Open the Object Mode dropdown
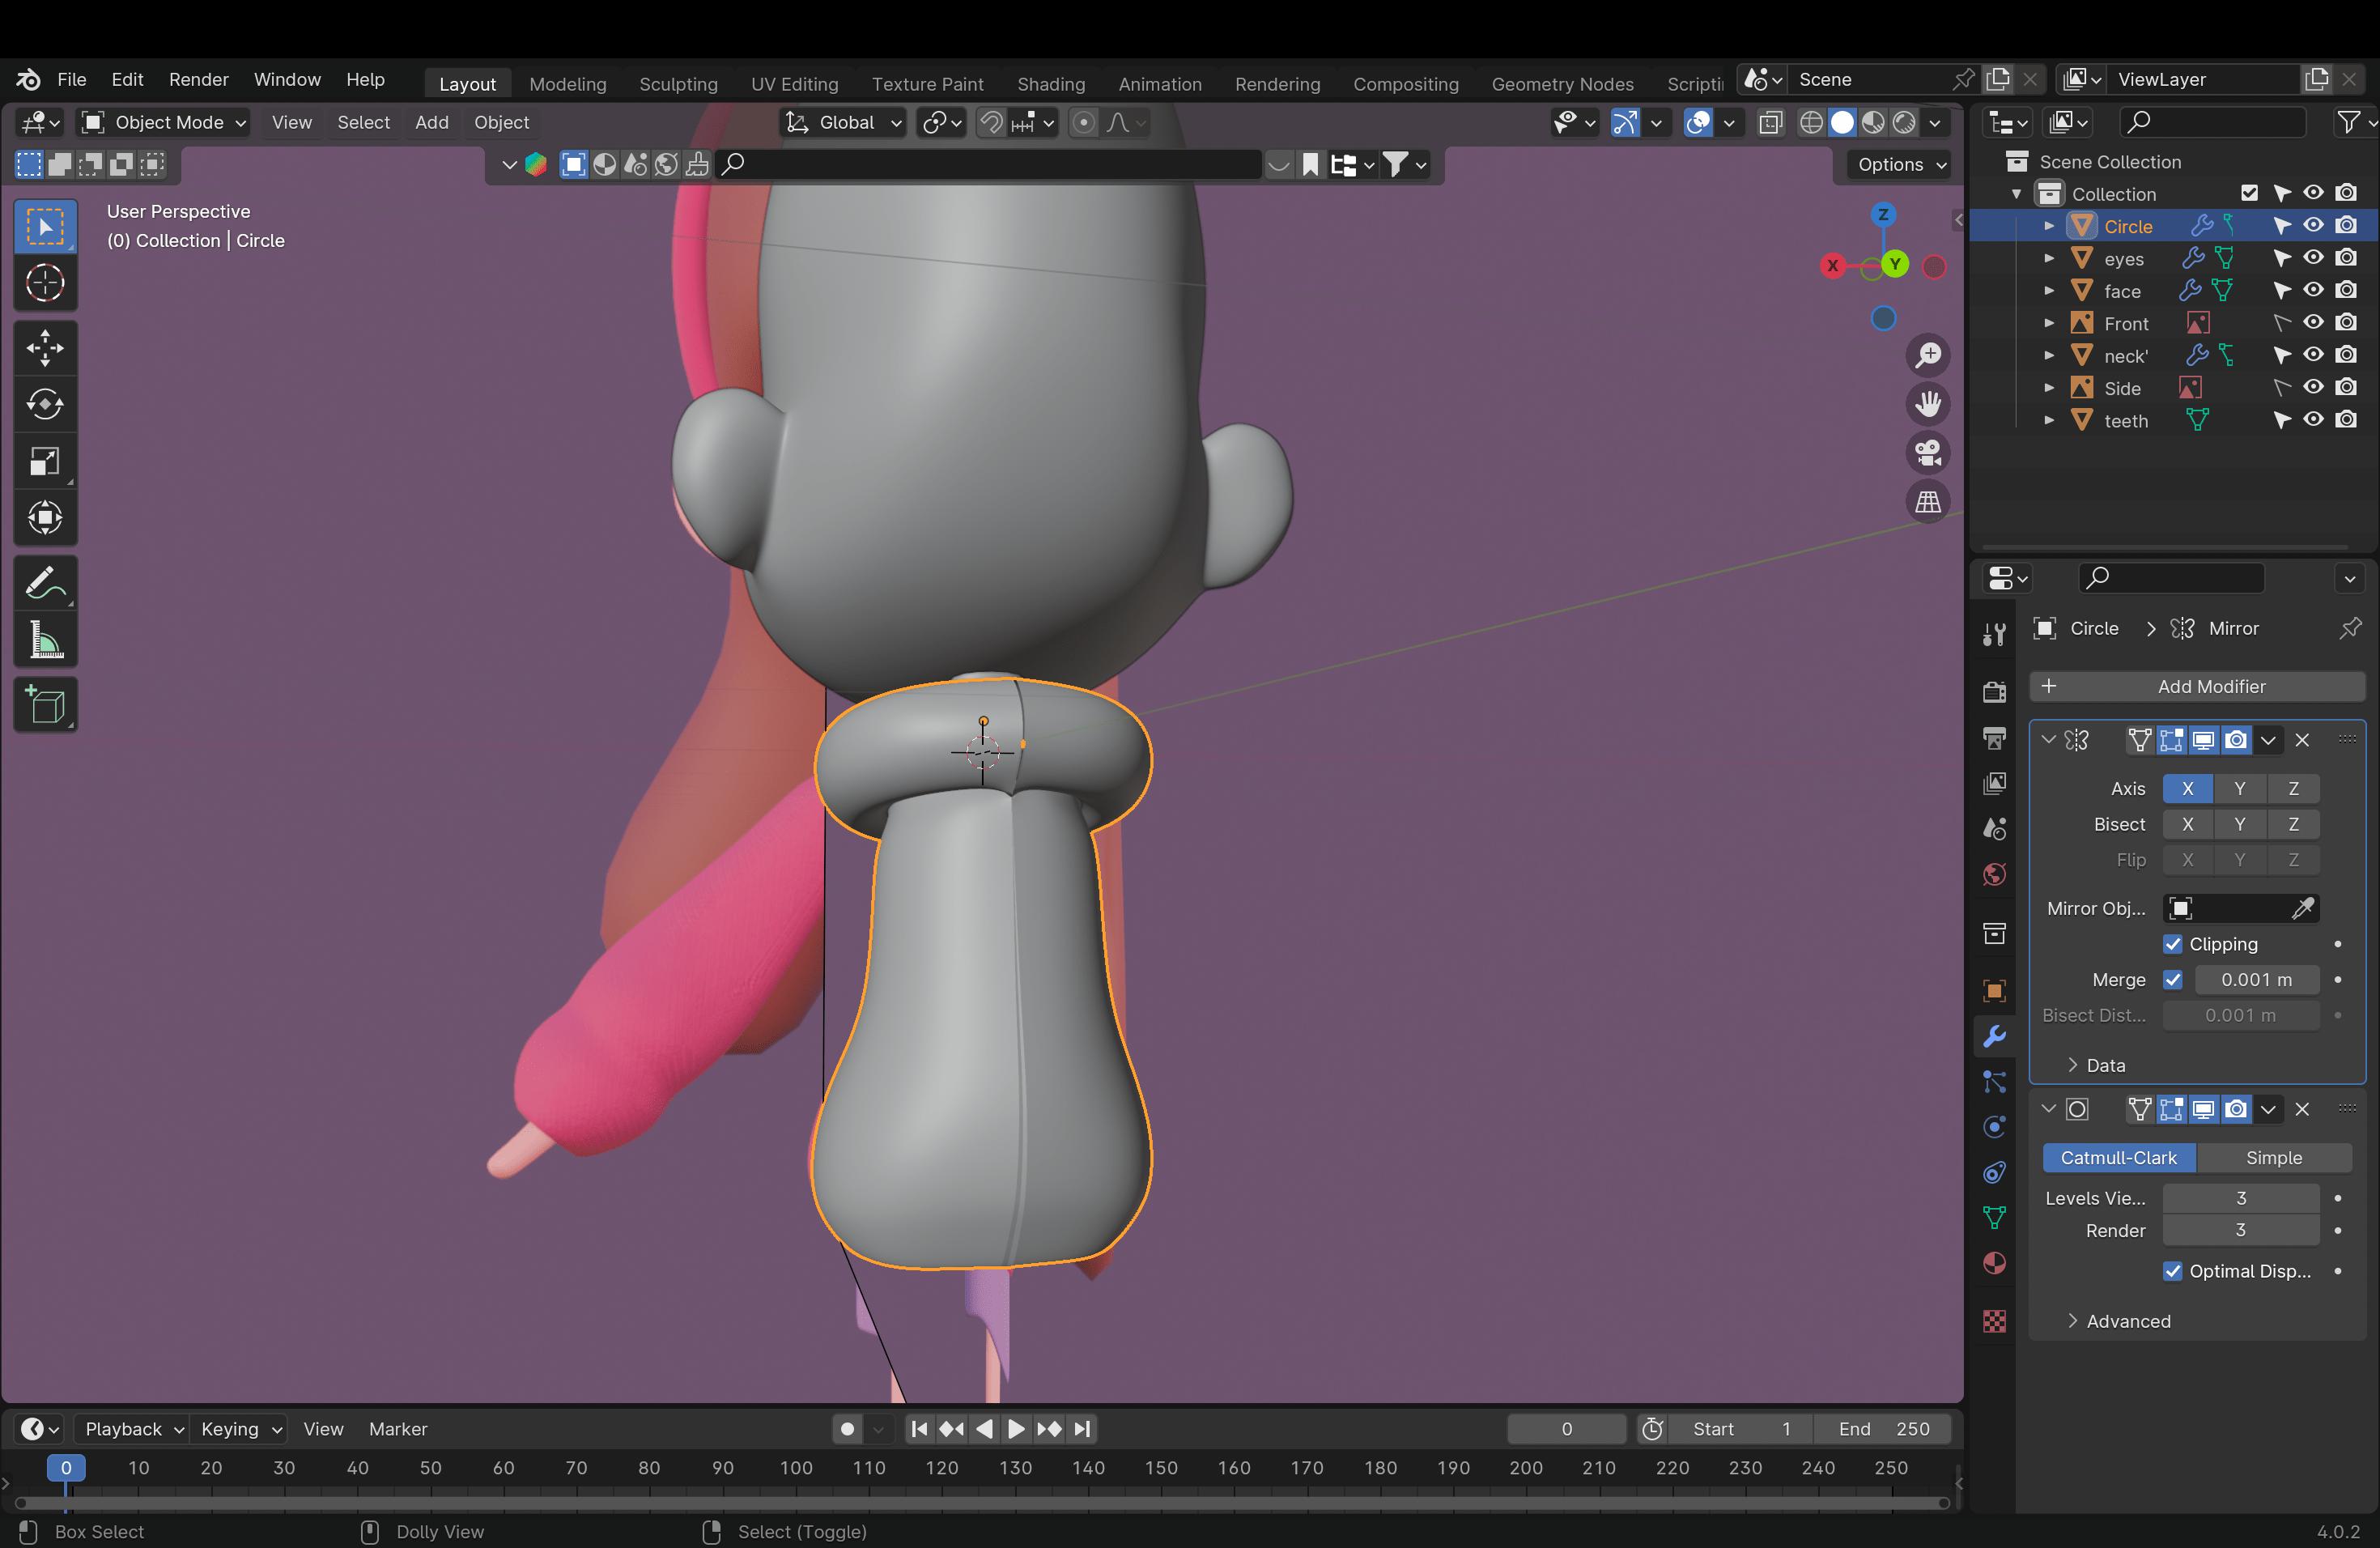Screen dimensions: 2380x1548 pos(165,121)
